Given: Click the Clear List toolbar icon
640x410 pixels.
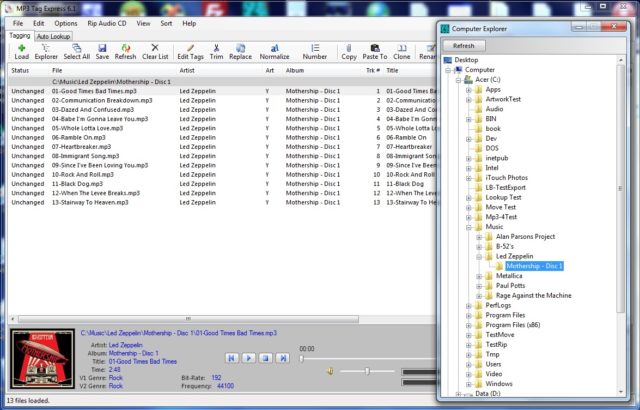Looking at the screenshot, I should (x=155, y=52).
